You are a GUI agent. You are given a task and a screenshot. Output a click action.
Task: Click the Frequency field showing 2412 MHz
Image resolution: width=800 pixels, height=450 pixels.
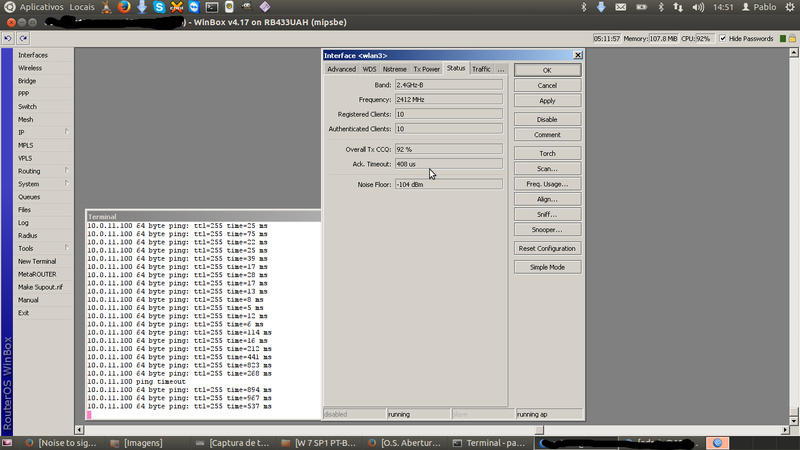click(x=447, y=100)
